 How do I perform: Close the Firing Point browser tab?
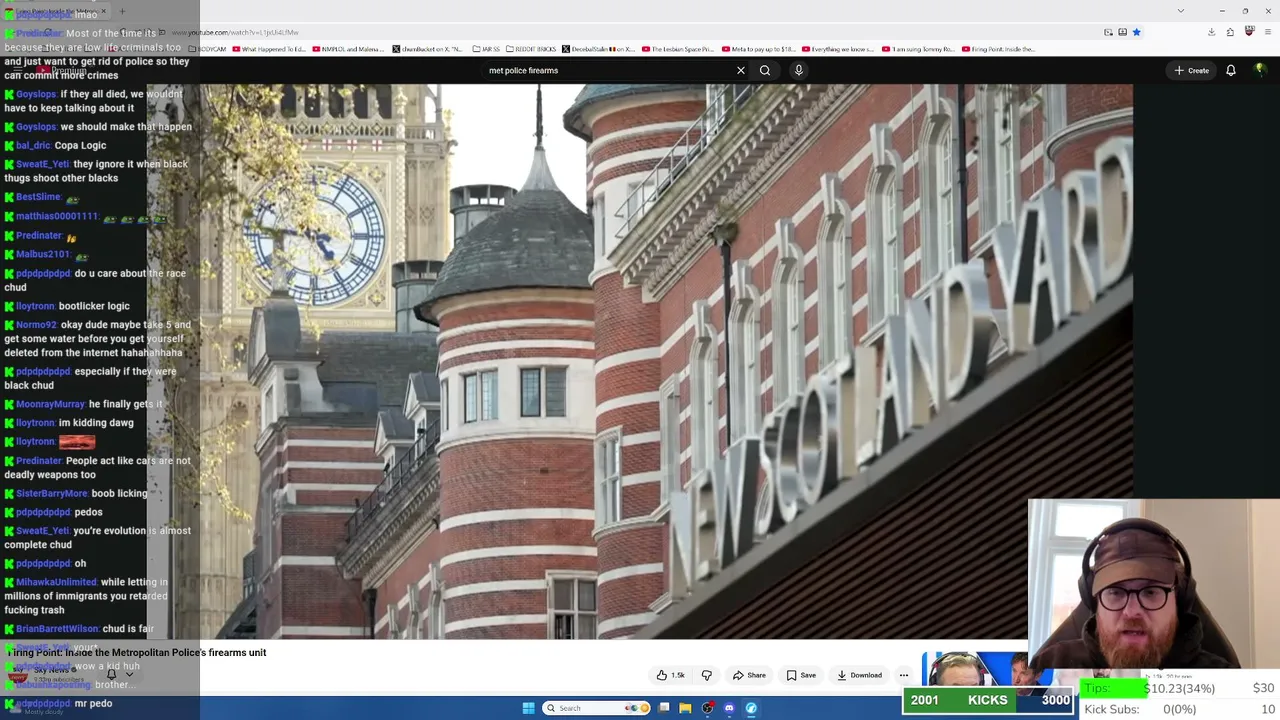click(103, 12)
